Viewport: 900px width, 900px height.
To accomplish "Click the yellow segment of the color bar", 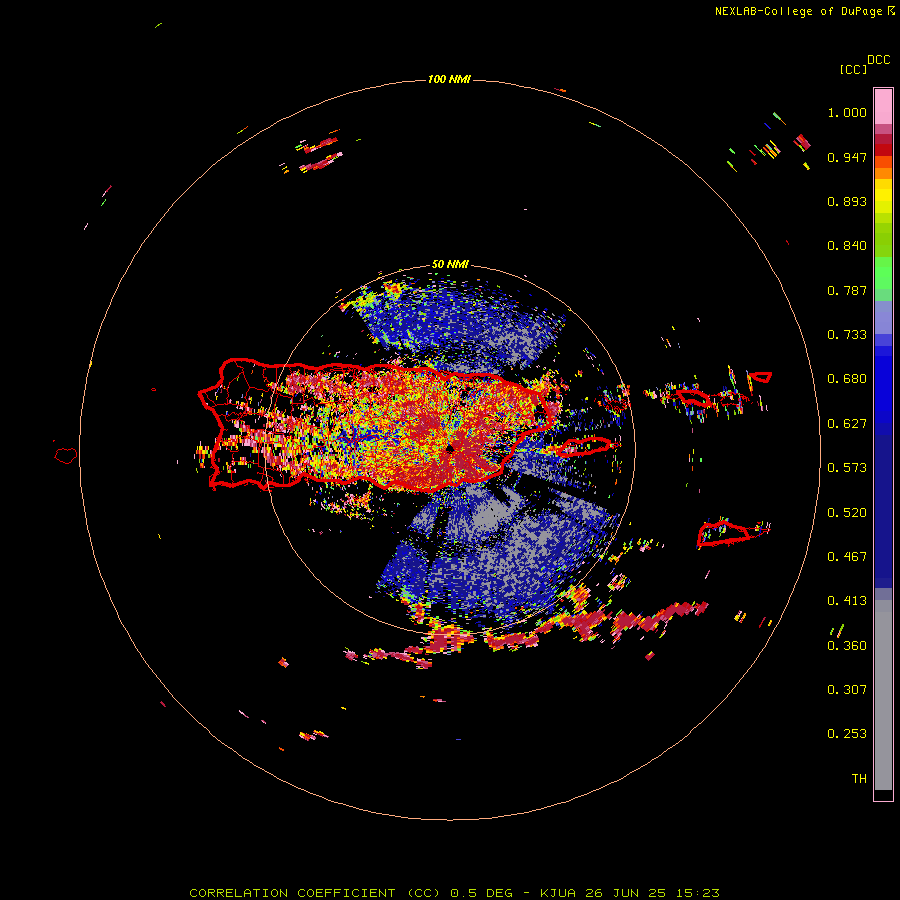I will [x=883, y=196].
